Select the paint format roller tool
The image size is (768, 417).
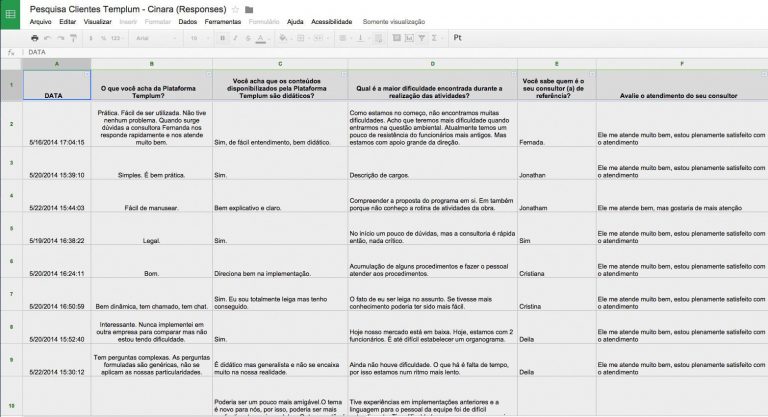(x=73, y=38)
